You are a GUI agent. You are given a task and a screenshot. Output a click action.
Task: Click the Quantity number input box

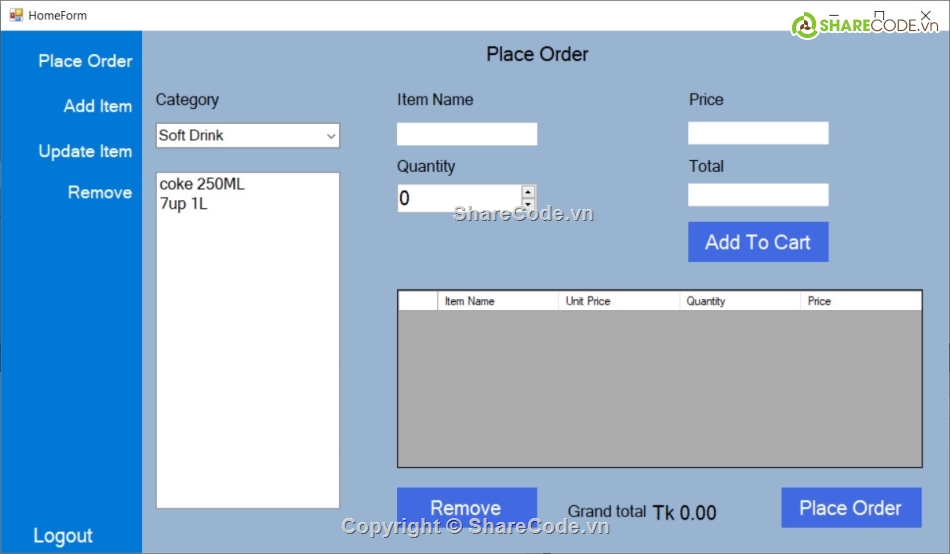[458, 198]
